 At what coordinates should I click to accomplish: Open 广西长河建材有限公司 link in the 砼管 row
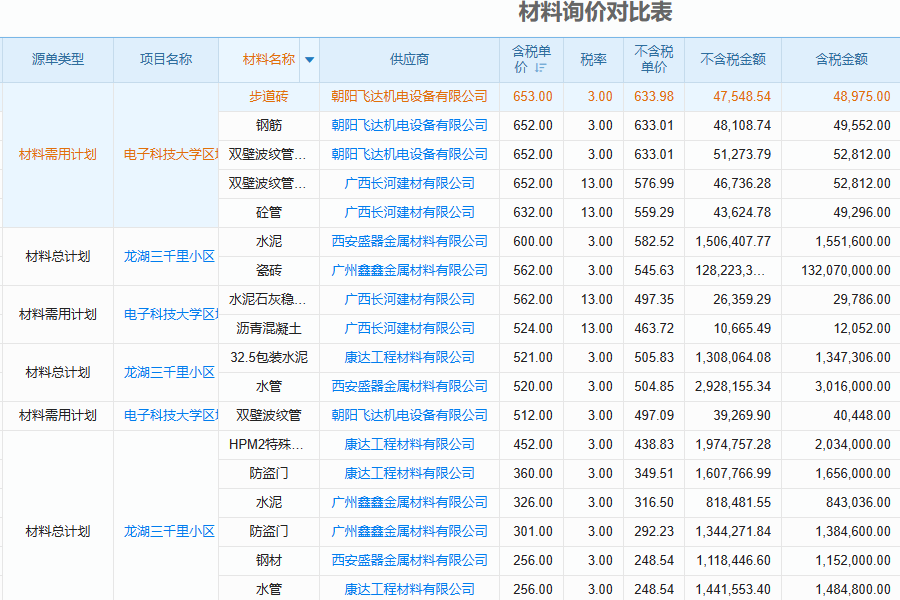(409, 213)
